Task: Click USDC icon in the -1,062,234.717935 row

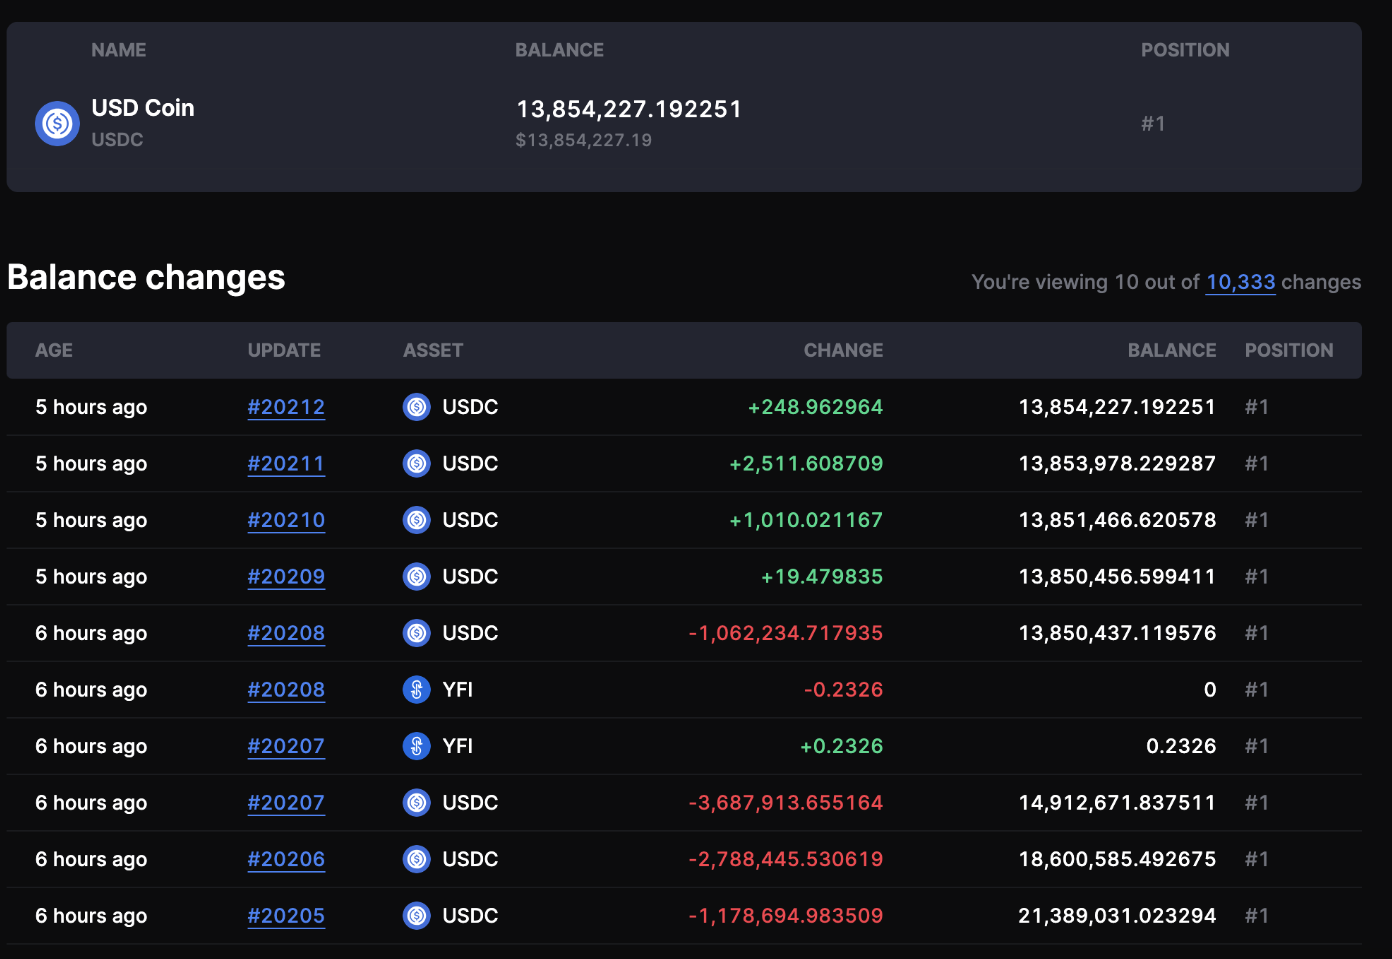Action: pos(416,633)
